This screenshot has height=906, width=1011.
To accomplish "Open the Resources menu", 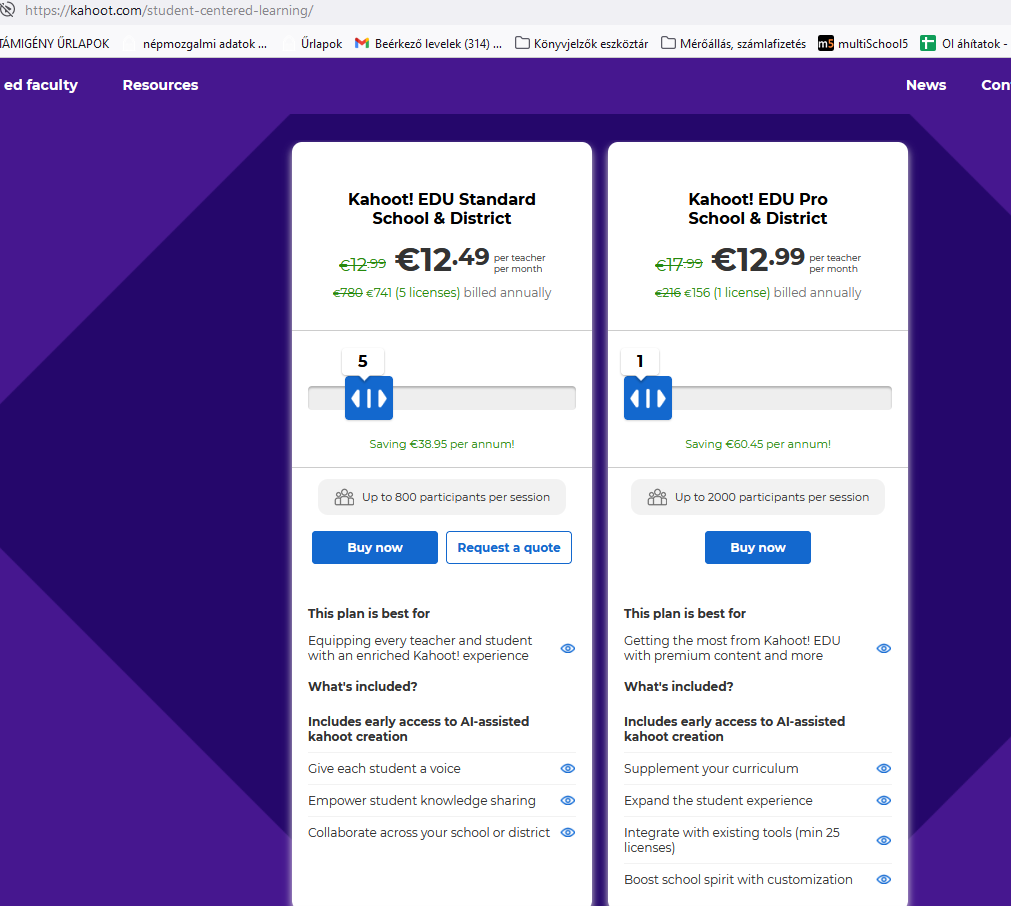I will click(x=161, y=85).
